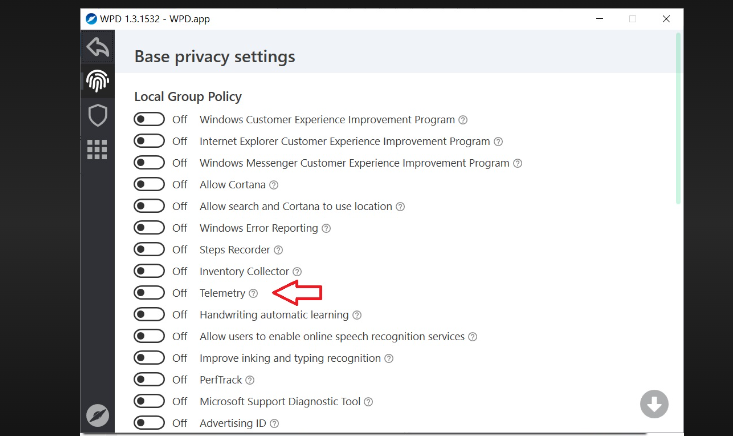This screenshot has height=436, width=733.
Task: Toggle the Telemetry switch
Action: pyautogui.click(x=149, y=293)
